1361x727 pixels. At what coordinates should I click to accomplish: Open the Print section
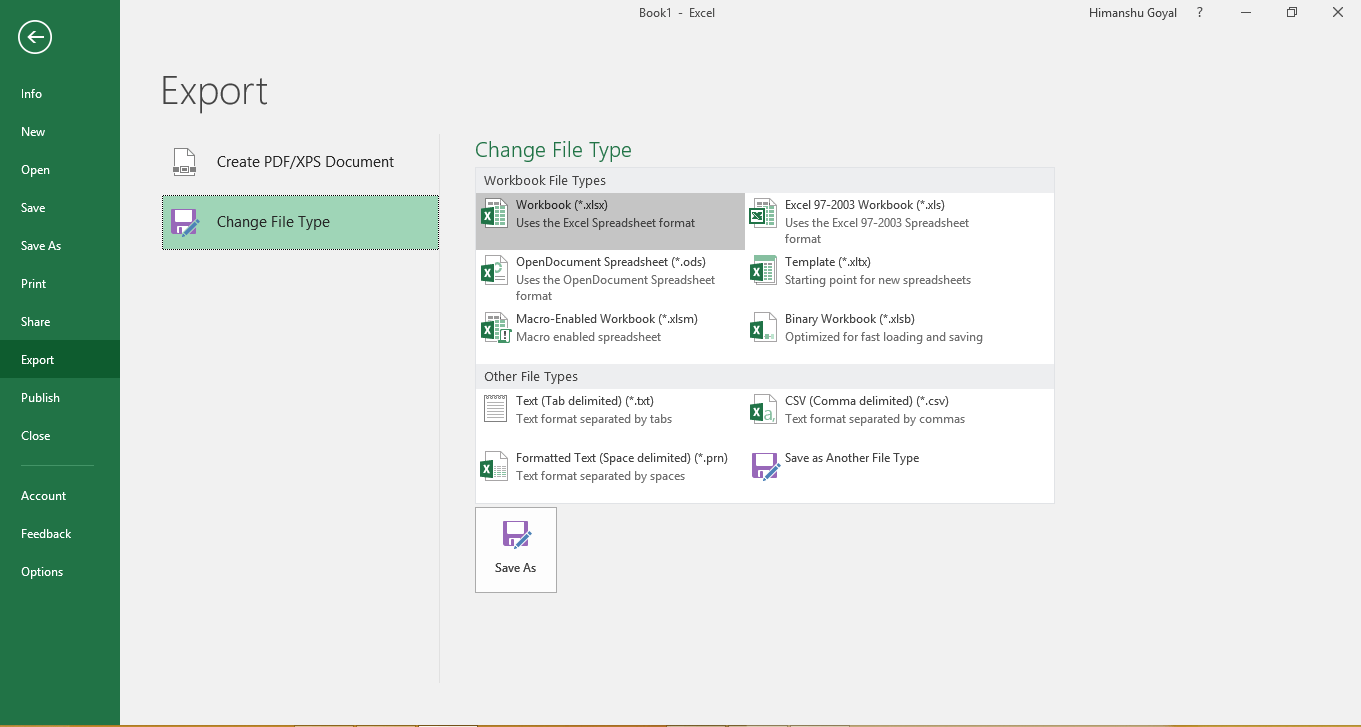coord(33,283)
